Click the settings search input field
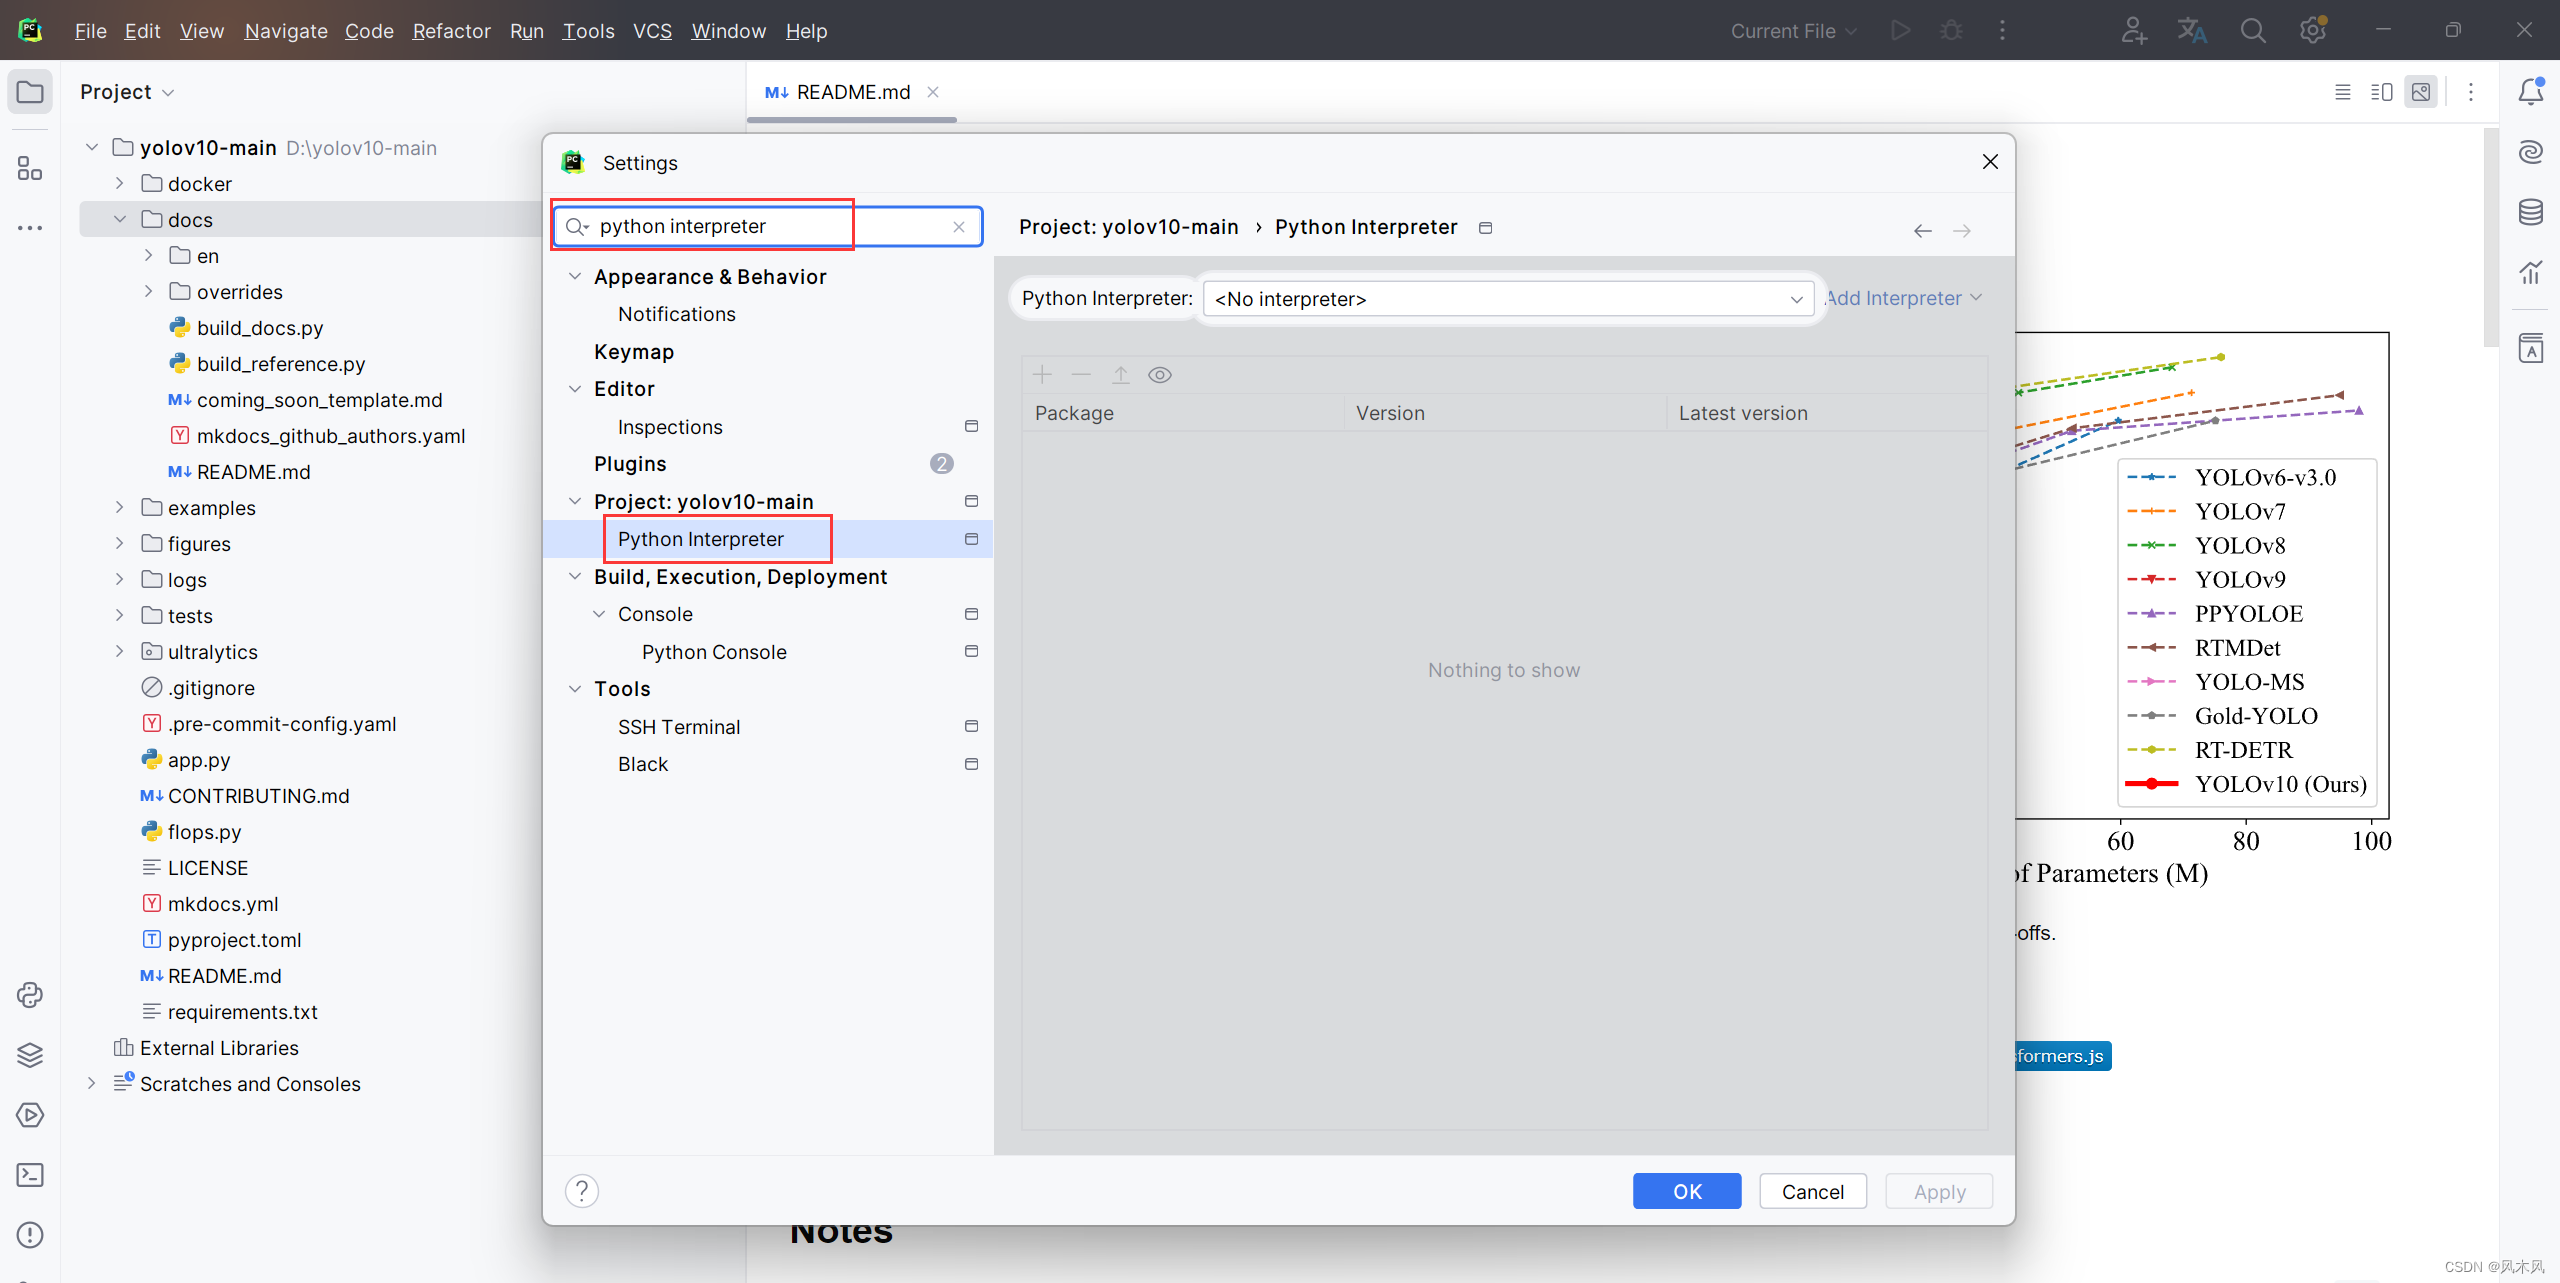 (x=768, y=227)
